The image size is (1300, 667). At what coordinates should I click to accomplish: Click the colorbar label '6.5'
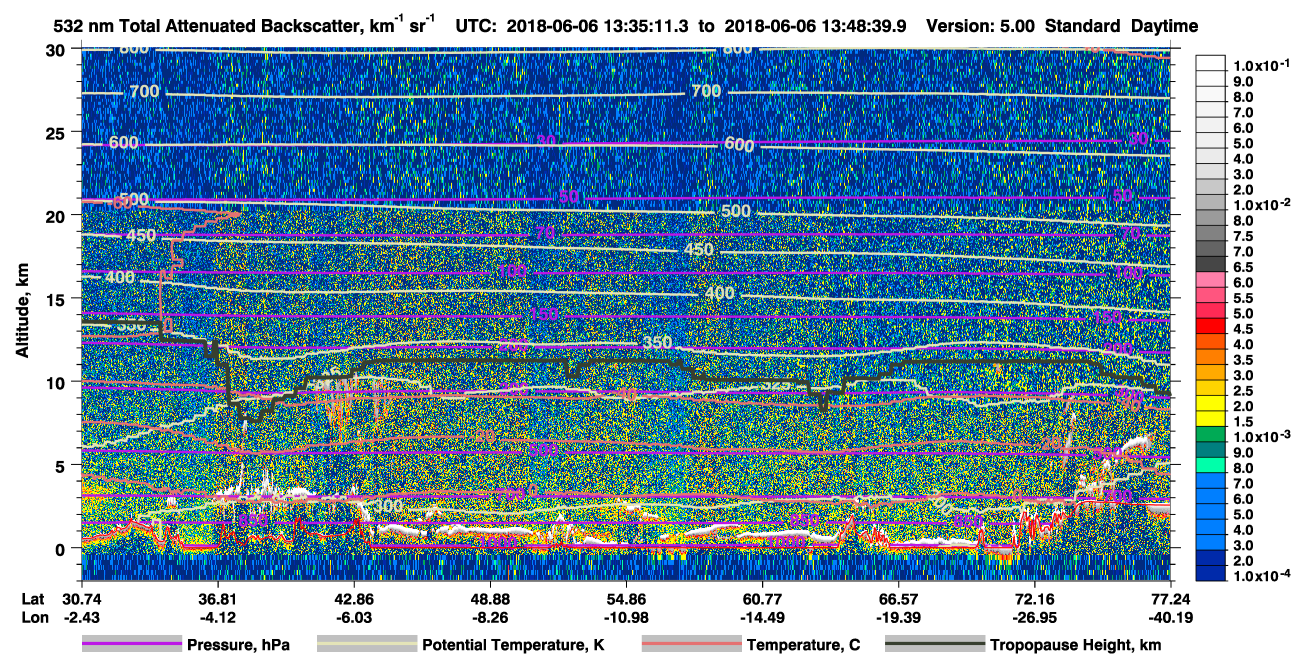coord(1242,267)
